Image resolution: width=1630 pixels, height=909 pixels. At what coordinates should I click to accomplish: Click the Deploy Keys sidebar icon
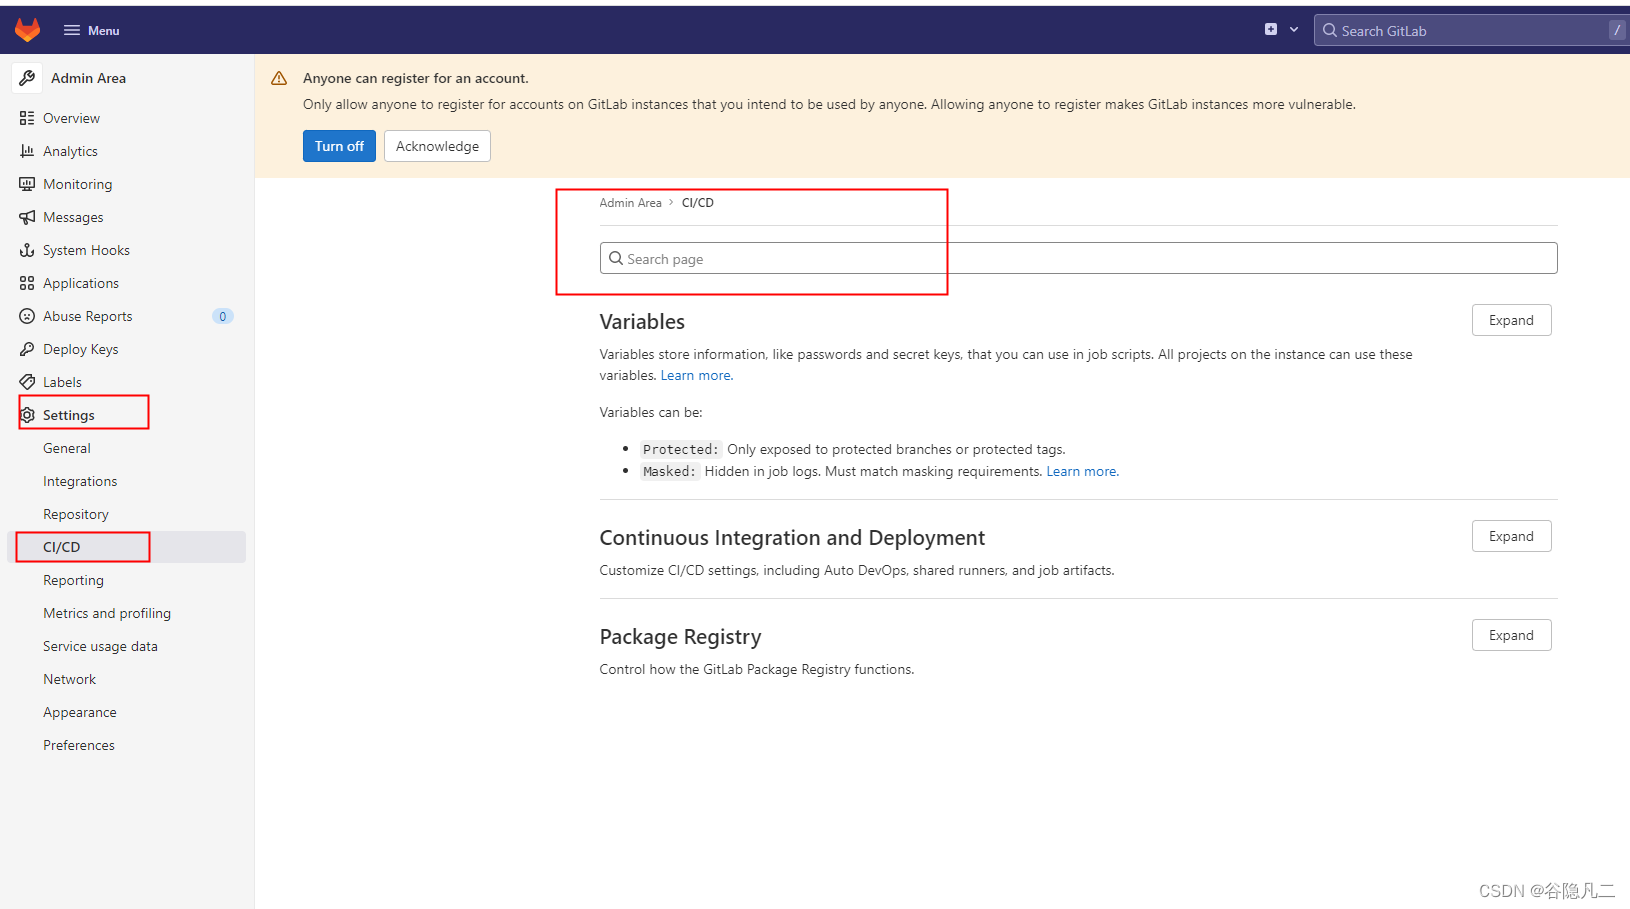pos(26,348)
